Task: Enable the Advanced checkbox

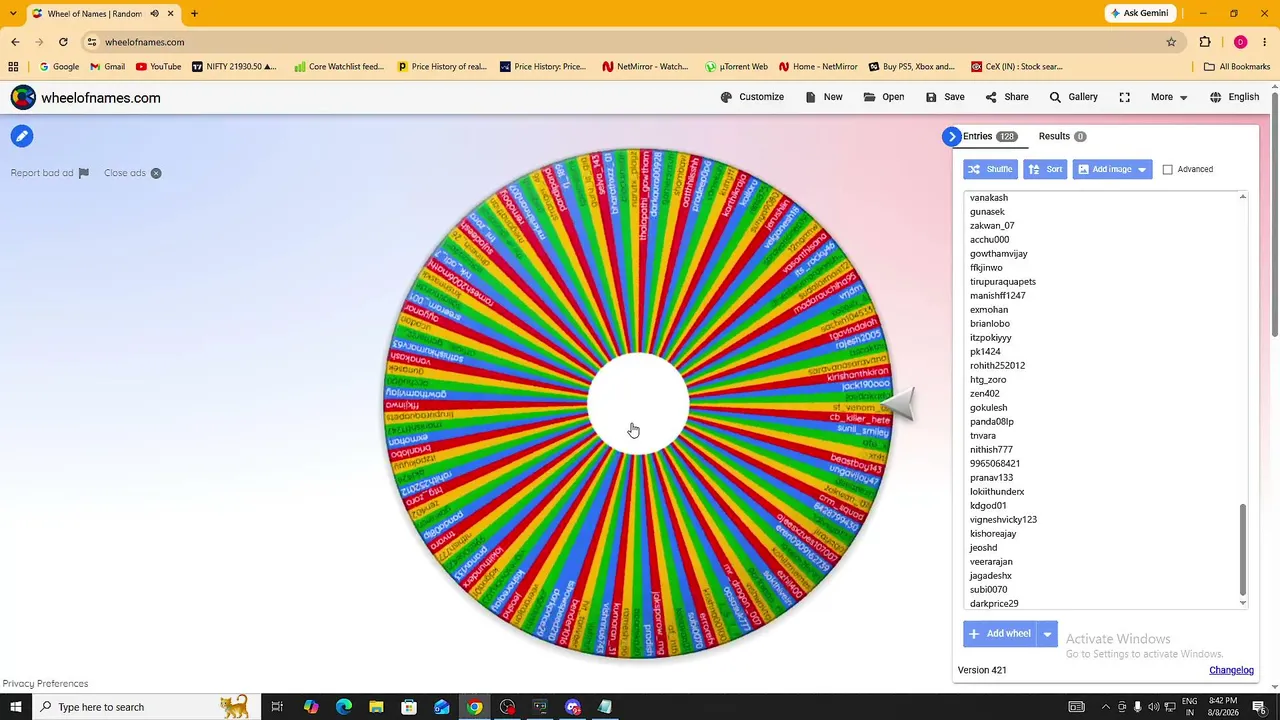Action: (1167, 170)
